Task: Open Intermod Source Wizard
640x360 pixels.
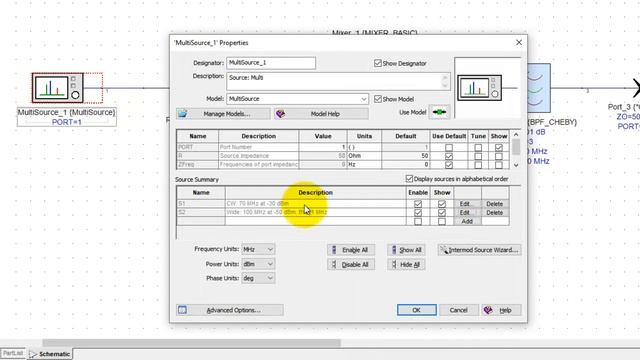Action: click(479, 250)
